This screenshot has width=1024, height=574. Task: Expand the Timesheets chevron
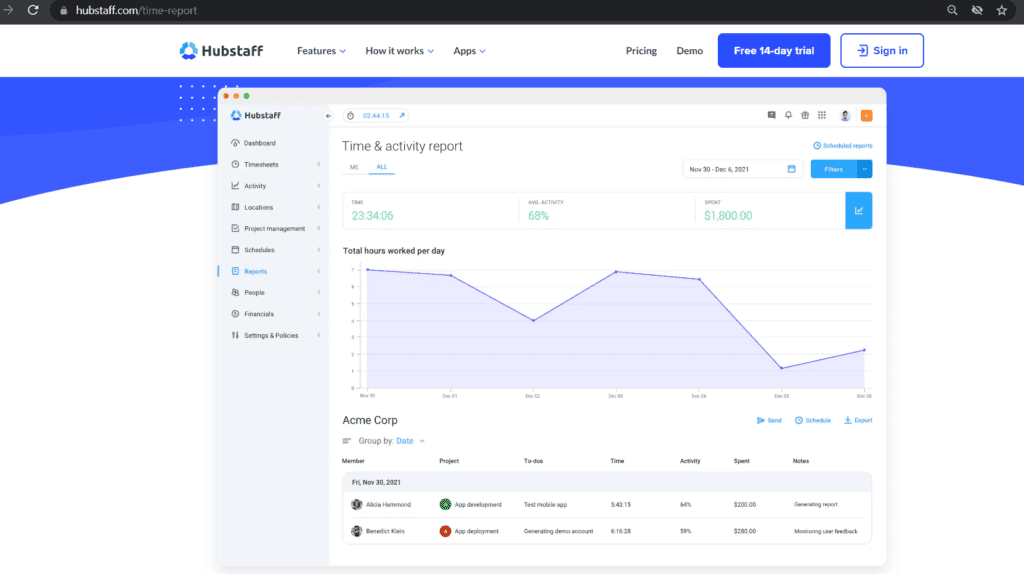[319, 165]
